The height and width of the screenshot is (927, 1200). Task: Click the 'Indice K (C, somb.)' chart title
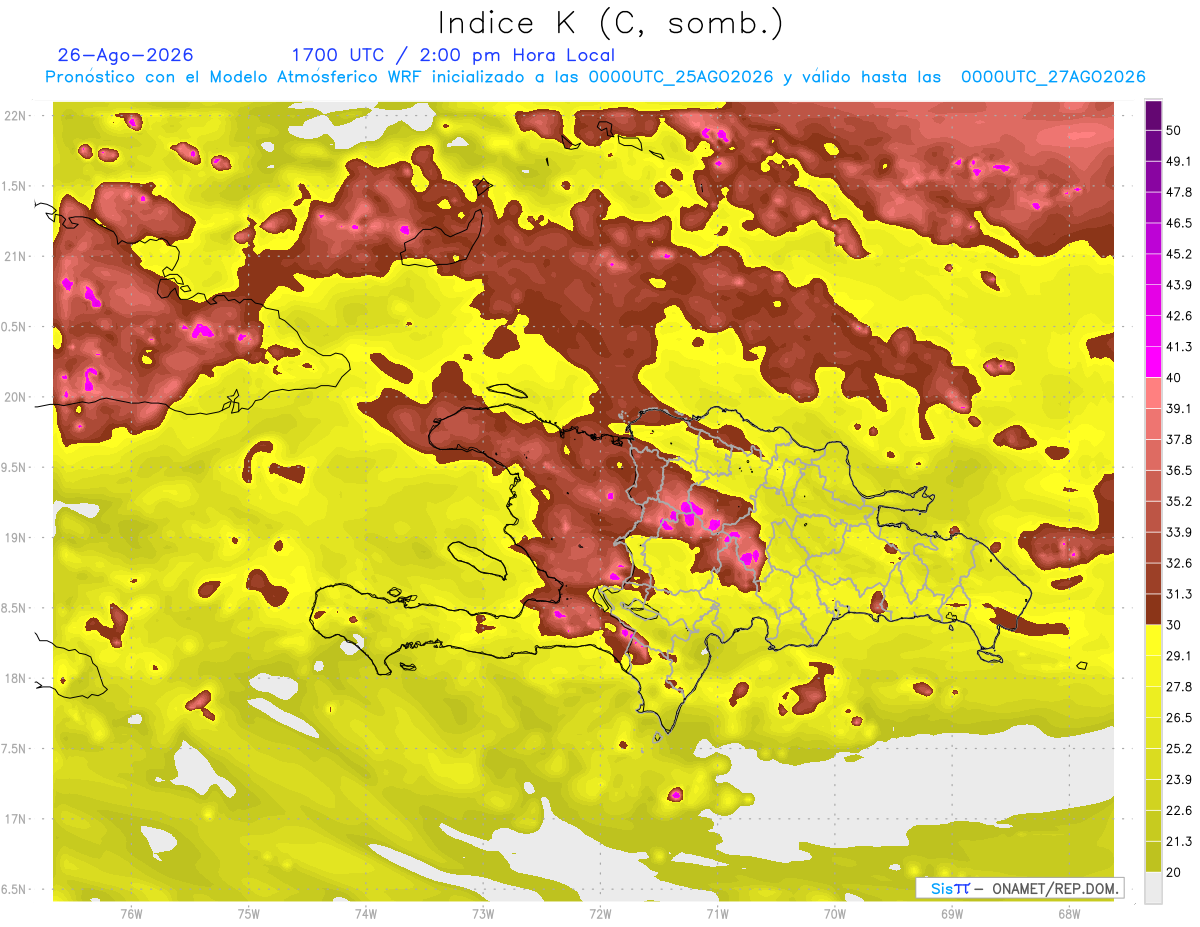pos(610,23)
